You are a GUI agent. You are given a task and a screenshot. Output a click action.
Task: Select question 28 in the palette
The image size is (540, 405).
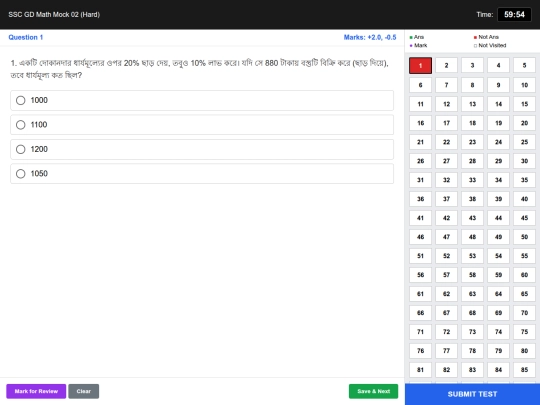coord(472,161)
